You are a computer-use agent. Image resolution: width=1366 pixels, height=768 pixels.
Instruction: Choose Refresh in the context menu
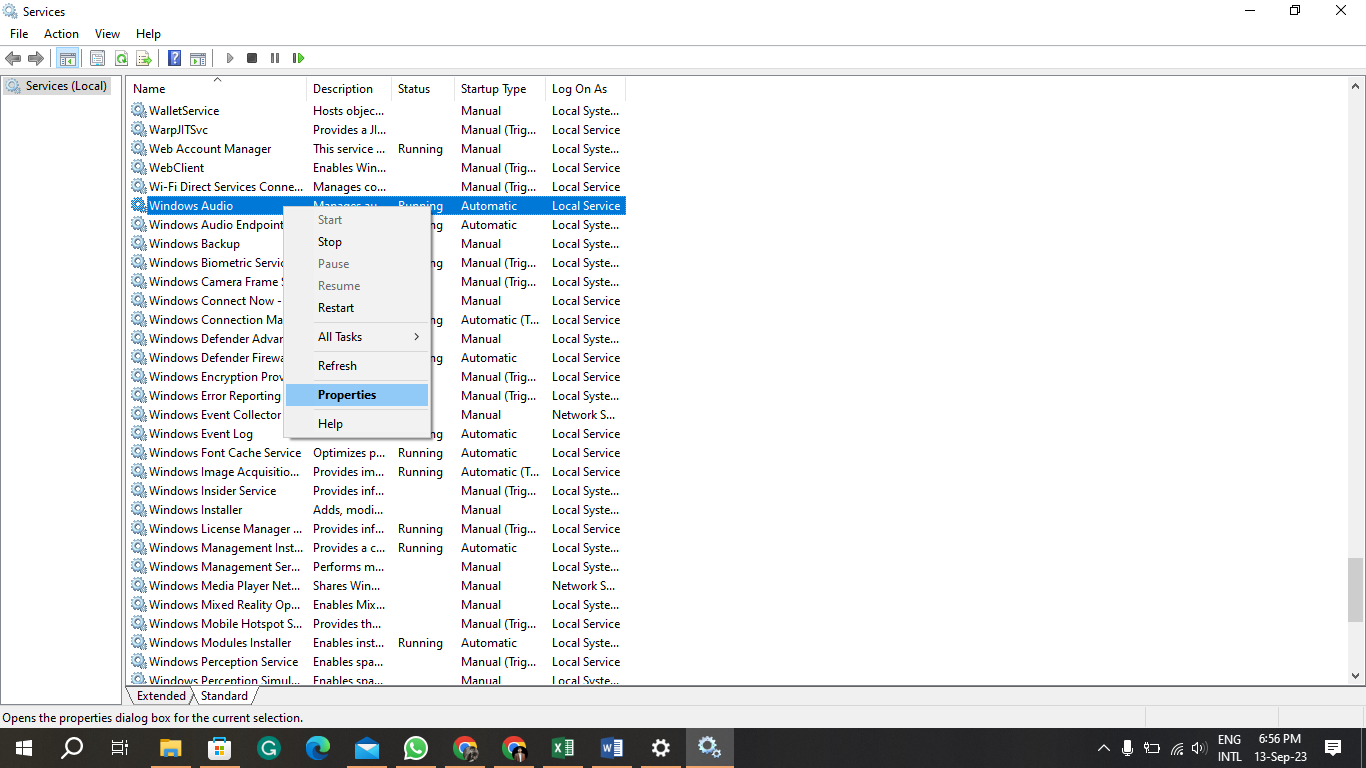pyautogui.click(x=357, y=366)
